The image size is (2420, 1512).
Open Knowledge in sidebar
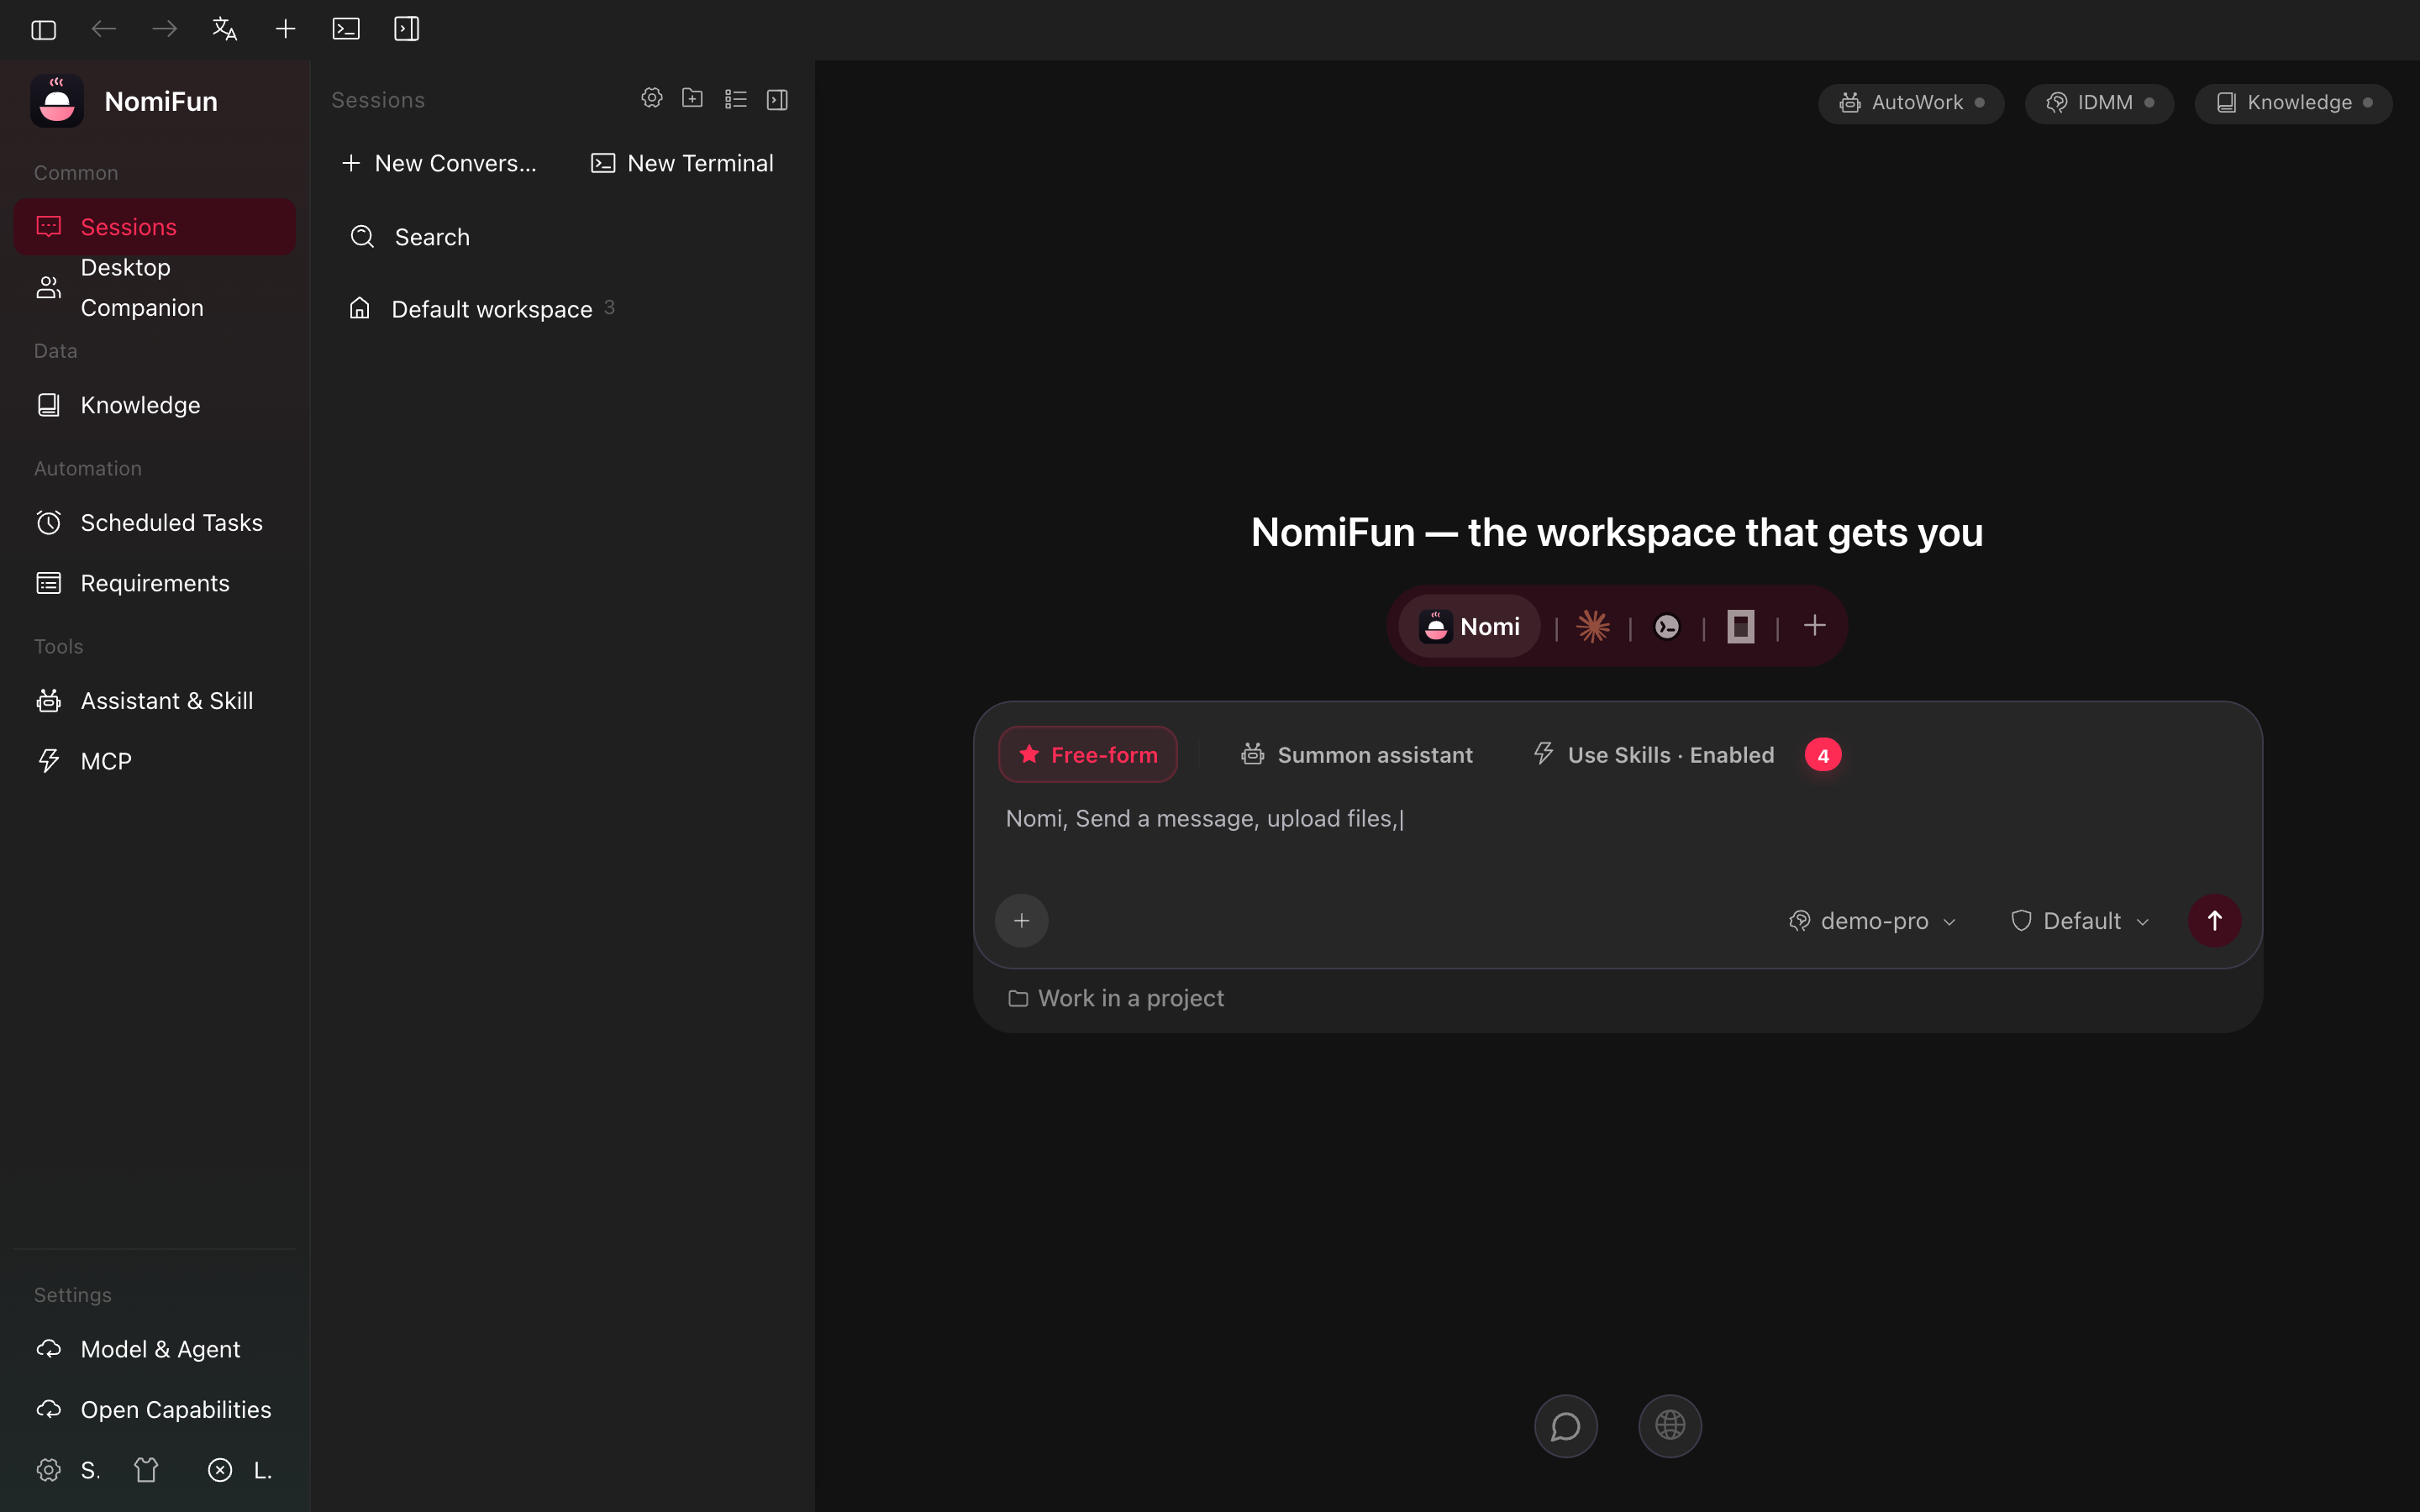(x=155, y=405)
